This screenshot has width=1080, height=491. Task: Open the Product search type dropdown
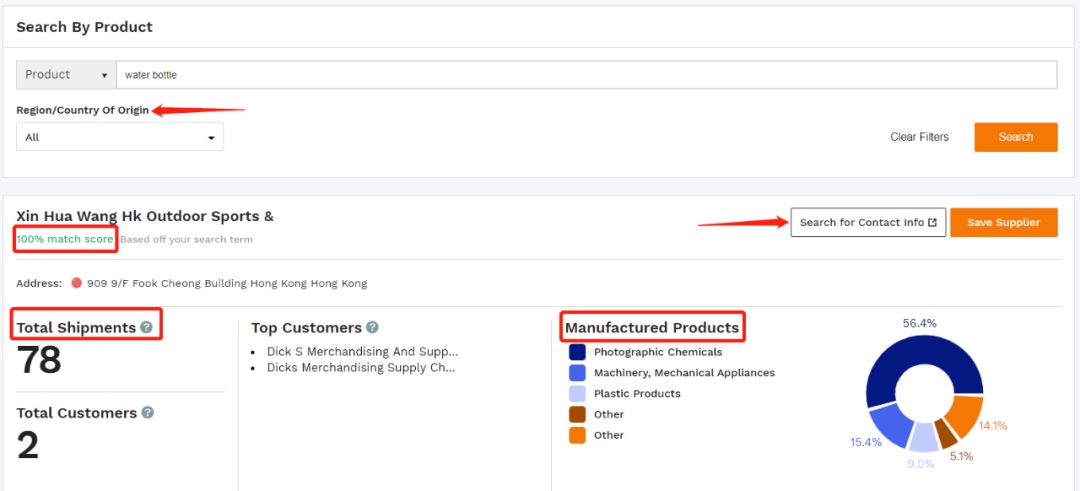point(66,75)
